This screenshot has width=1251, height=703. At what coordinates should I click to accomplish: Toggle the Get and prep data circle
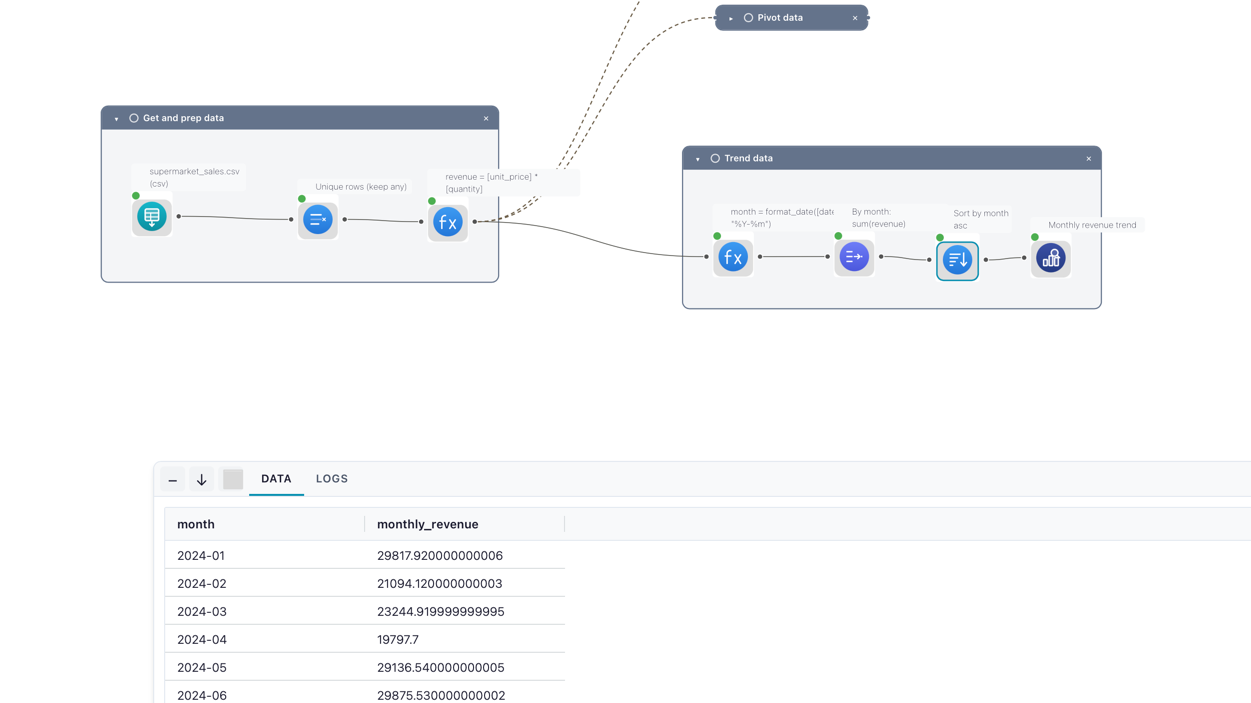pyautogui.click(x=134, y=118)
